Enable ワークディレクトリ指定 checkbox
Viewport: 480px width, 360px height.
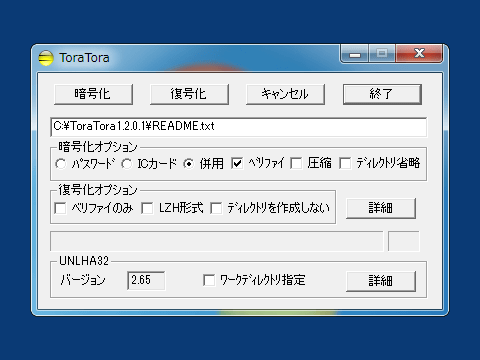(x=209, y=280)
